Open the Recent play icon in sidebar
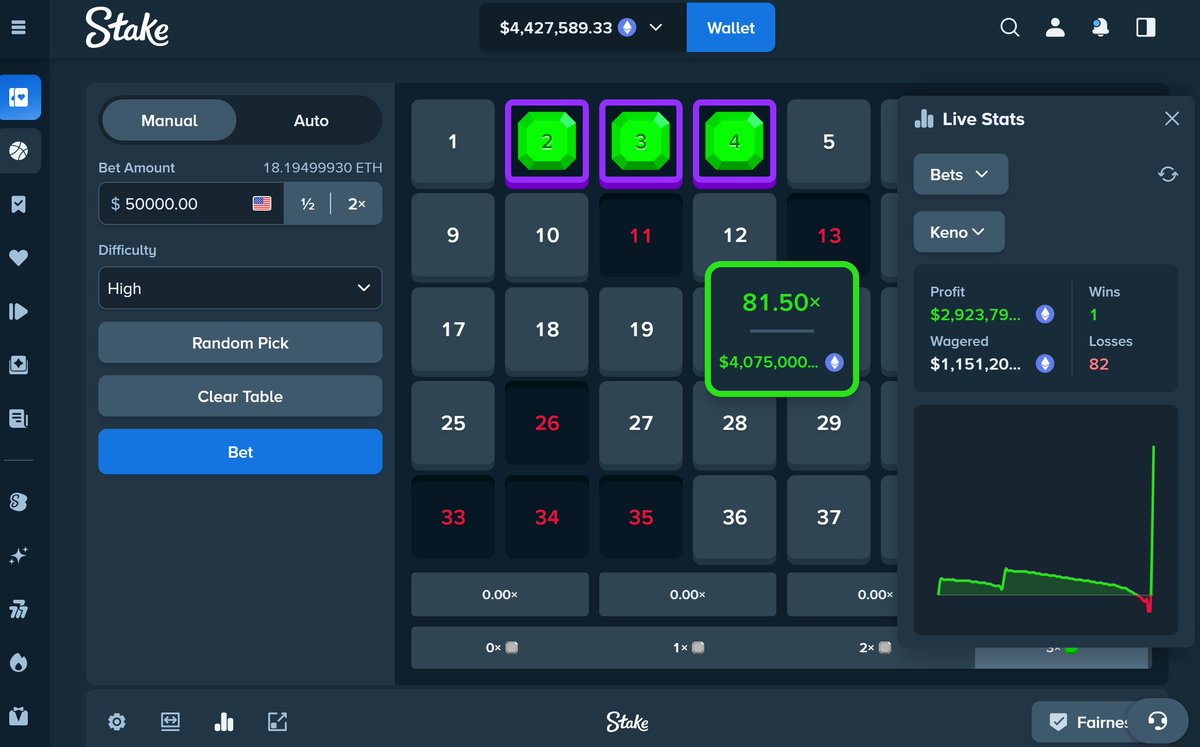This screenshot has height=747, width=1200. point(18,311)
